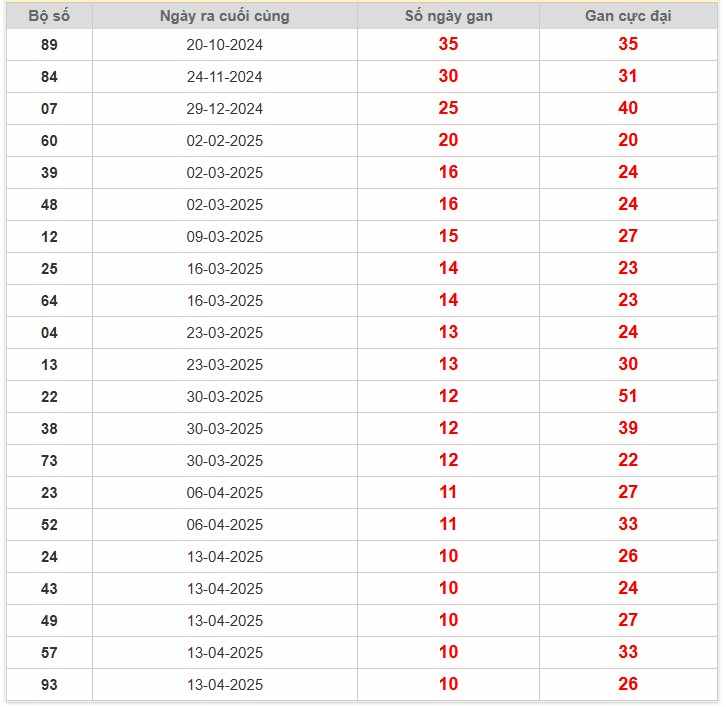This screenshot has width=726, height=707.
Task: Select number 38 row label
Action: tap(49, 429)
